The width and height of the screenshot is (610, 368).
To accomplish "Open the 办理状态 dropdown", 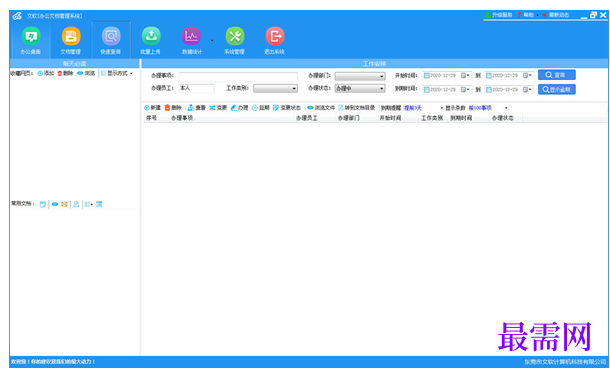I will click(360, 89).
